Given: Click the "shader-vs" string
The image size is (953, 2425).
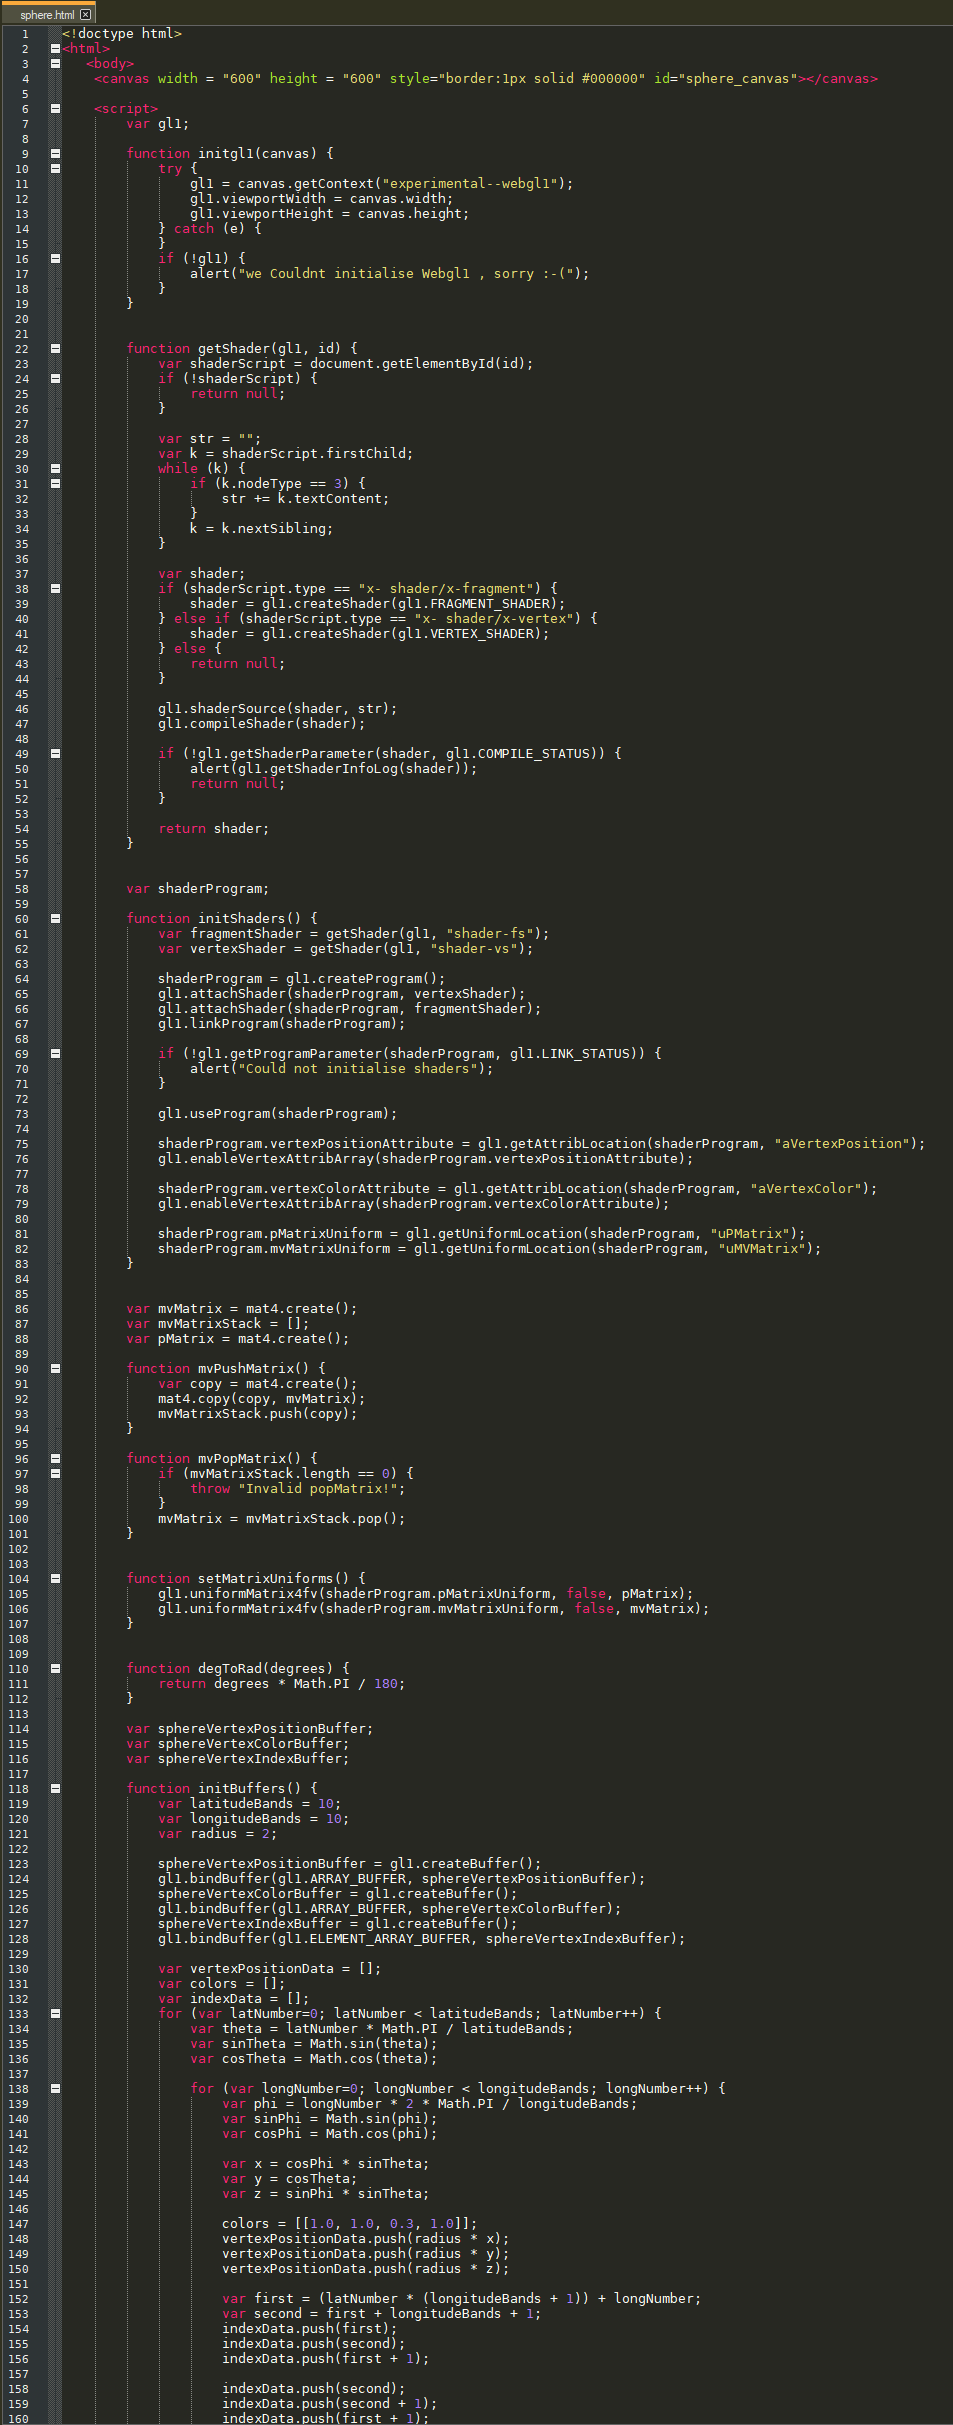Looking at the screenshot, I should point(473,948).
